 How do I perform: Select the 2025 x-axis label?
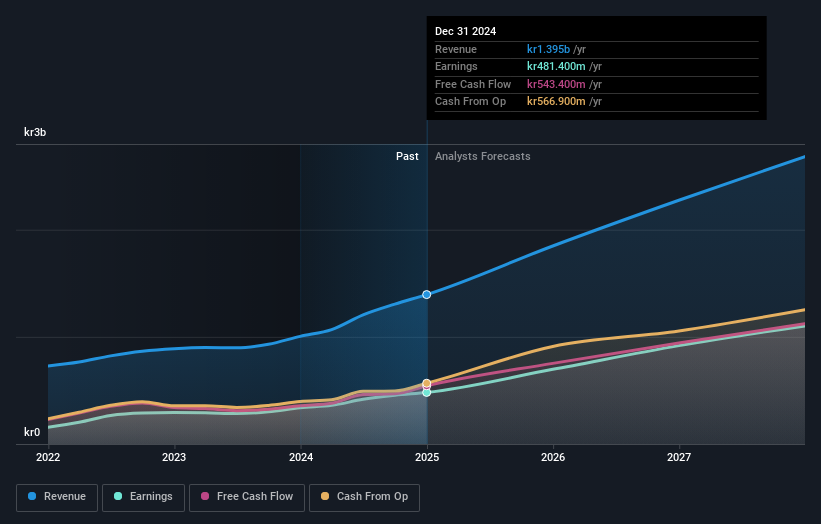427,458
